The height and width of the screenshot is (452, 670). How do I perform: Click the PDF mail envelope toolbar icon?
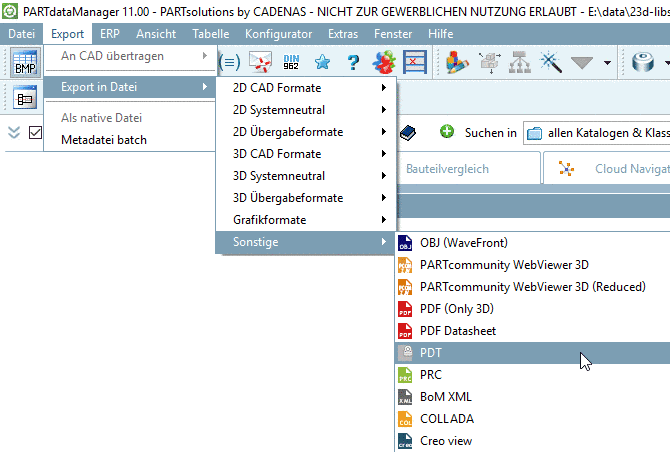point(260,62)
